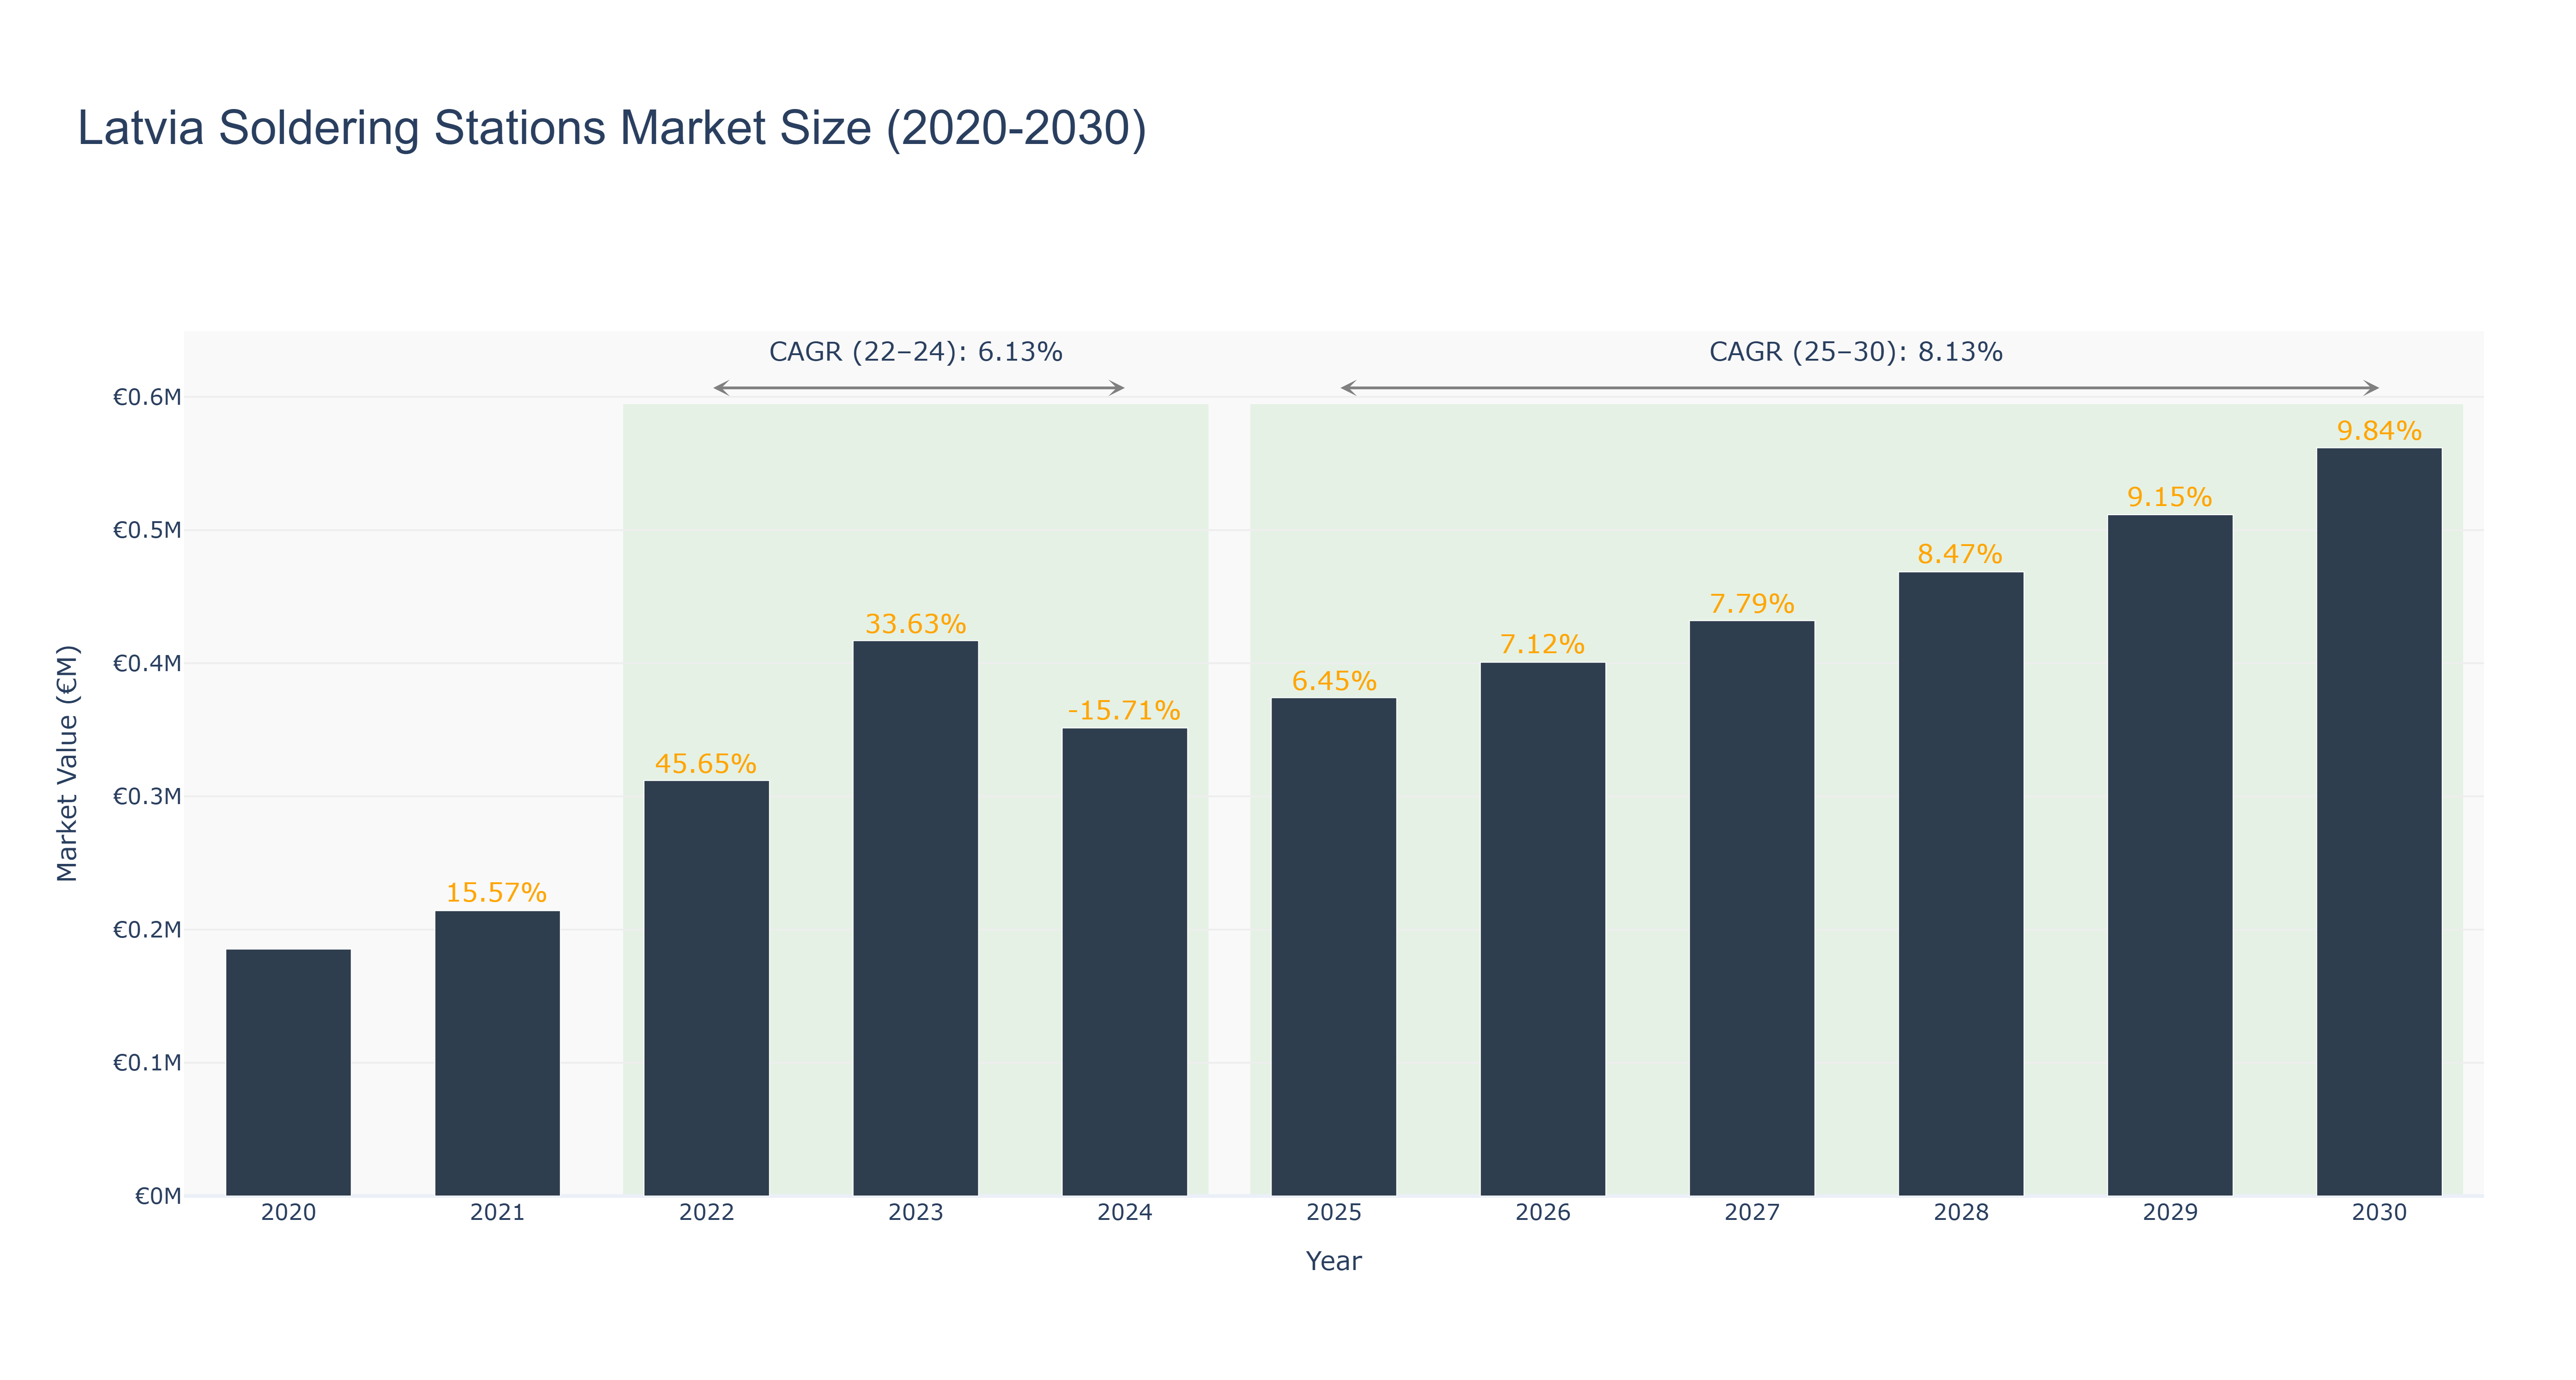2576x1380 pixels.
Task: Click the €0.6M y-axis tick label
Action: [147, 397]
